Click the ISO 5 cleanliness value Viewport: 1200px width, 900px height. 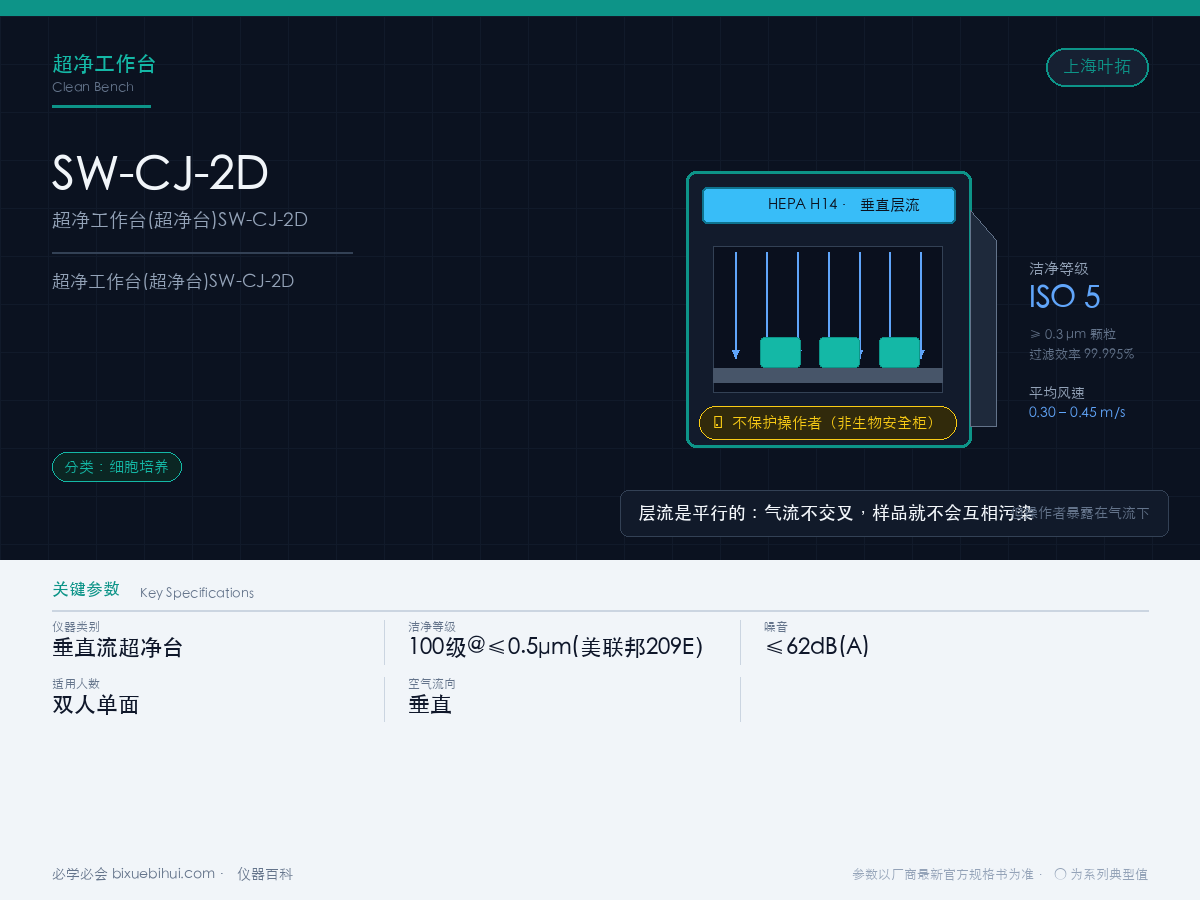pyautogui.click(x=1065, y=296)
